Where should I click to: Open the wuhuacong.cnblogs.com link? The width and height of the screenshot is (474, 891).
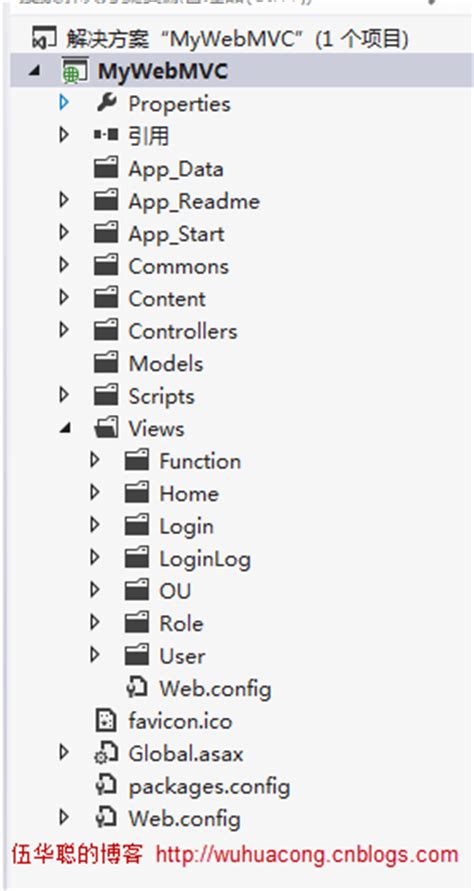[307, 854]
